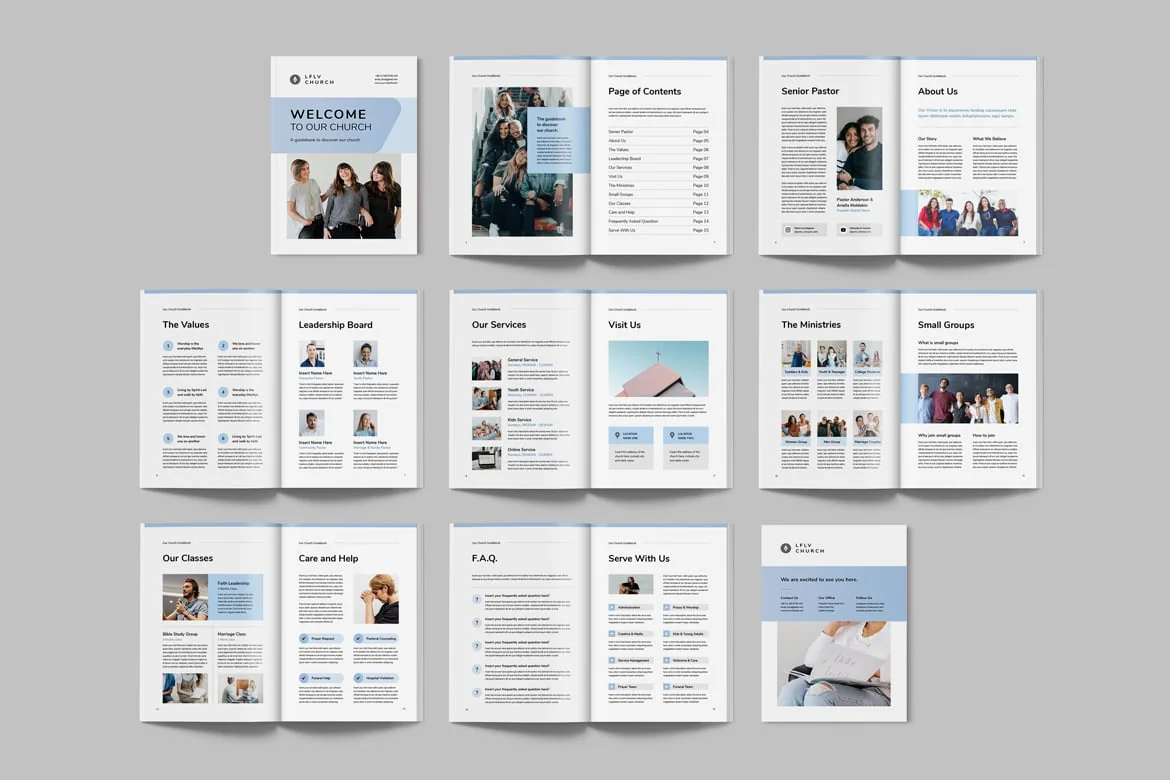
Task: Click the location pin for Location Name One
Action: tap(617, 435)
